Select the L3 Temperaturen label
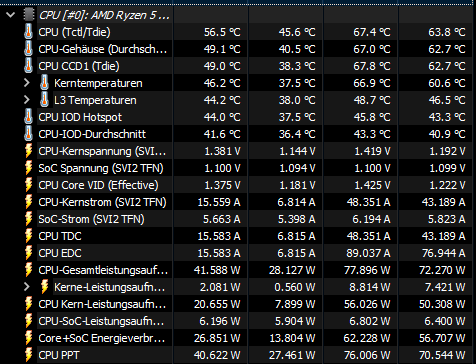The height and width of the screenshot is (364, 476). [95, 100]
